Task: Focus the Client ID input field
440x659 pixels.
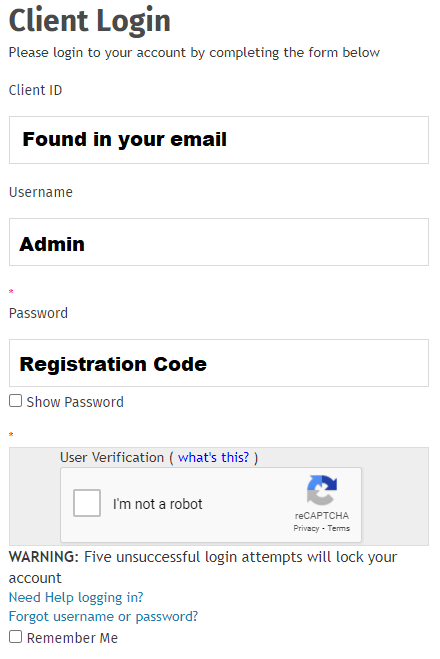Action: tap(219, 140)
